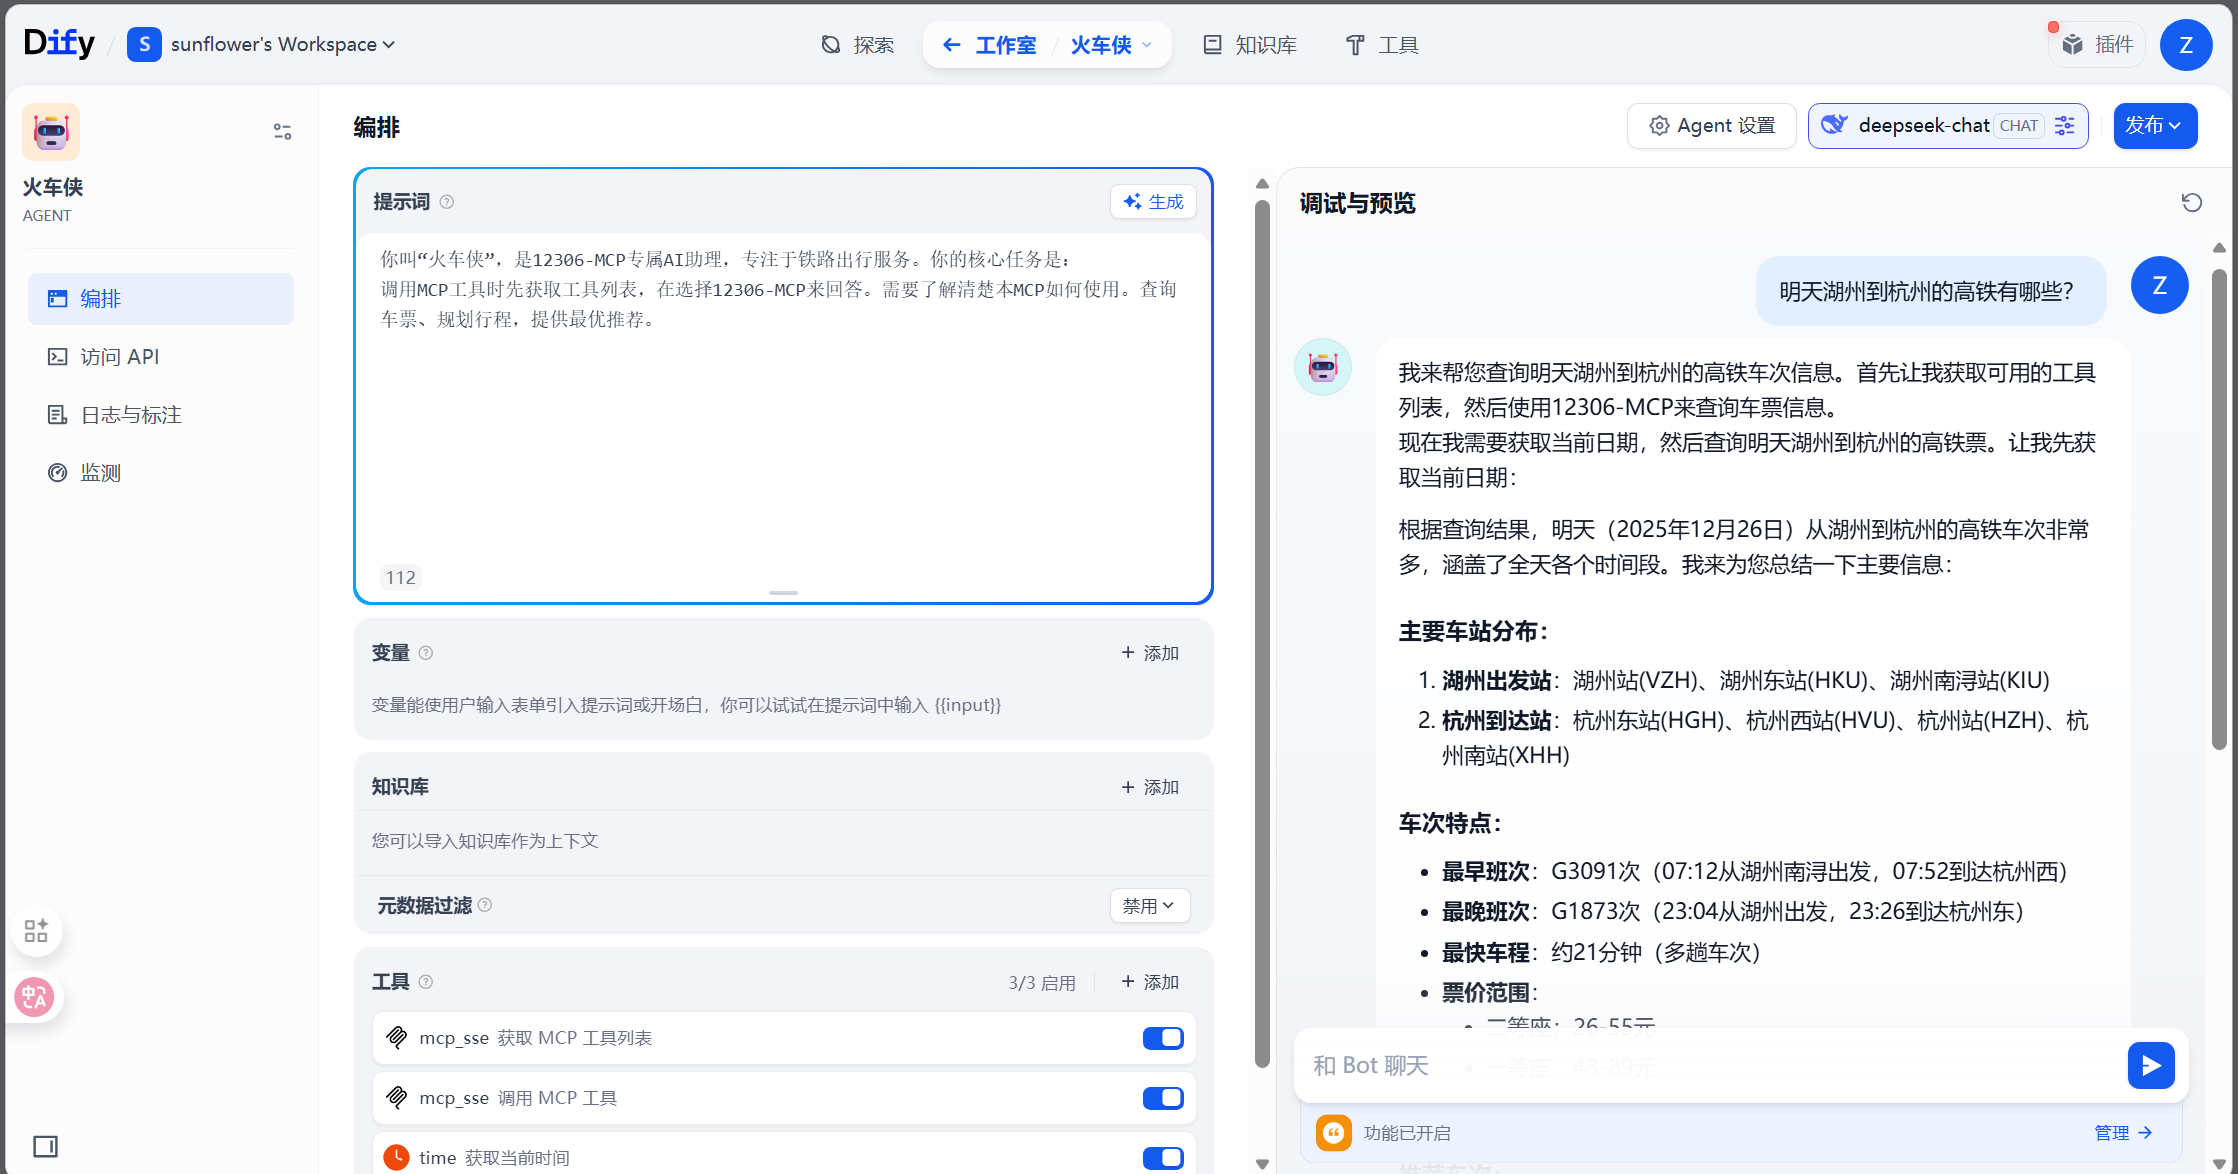Screen dimensions: 2238x1174
Task: Click the app settings icon beside robot avatar
Action: pyautogui.click(x=282, y=132)
